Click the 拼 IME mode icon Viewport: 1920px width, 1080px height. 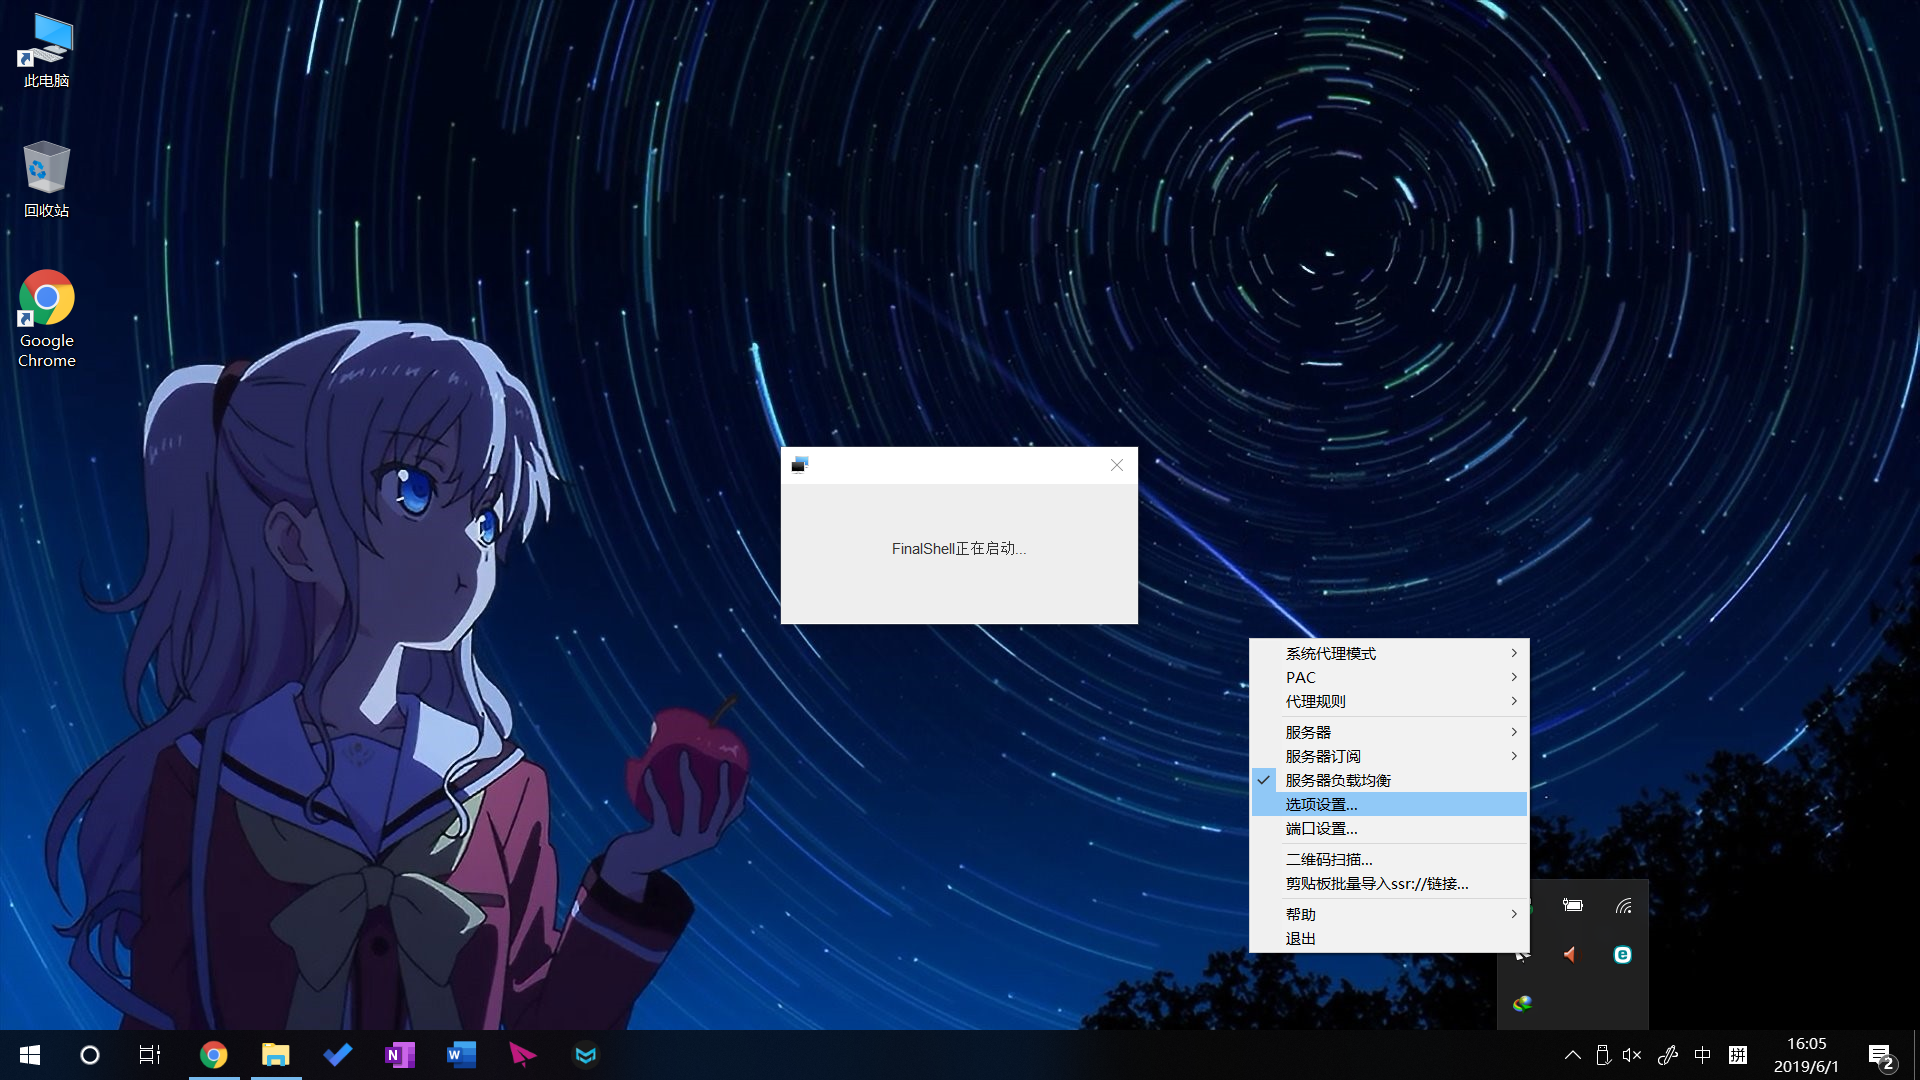click(x=1738, y=1055)
